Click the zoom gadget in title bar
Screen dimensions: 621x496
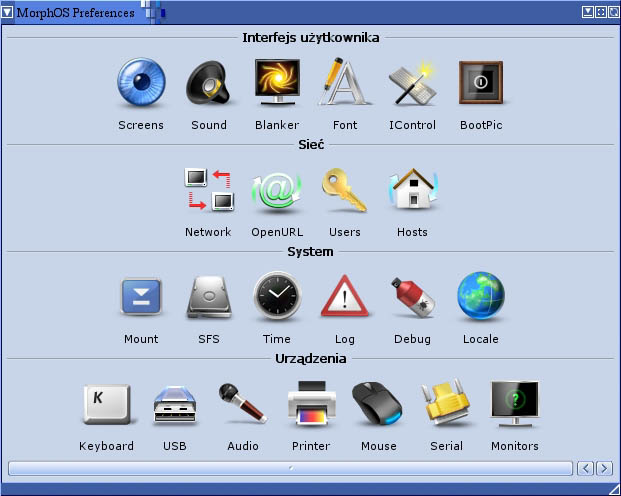600,12
